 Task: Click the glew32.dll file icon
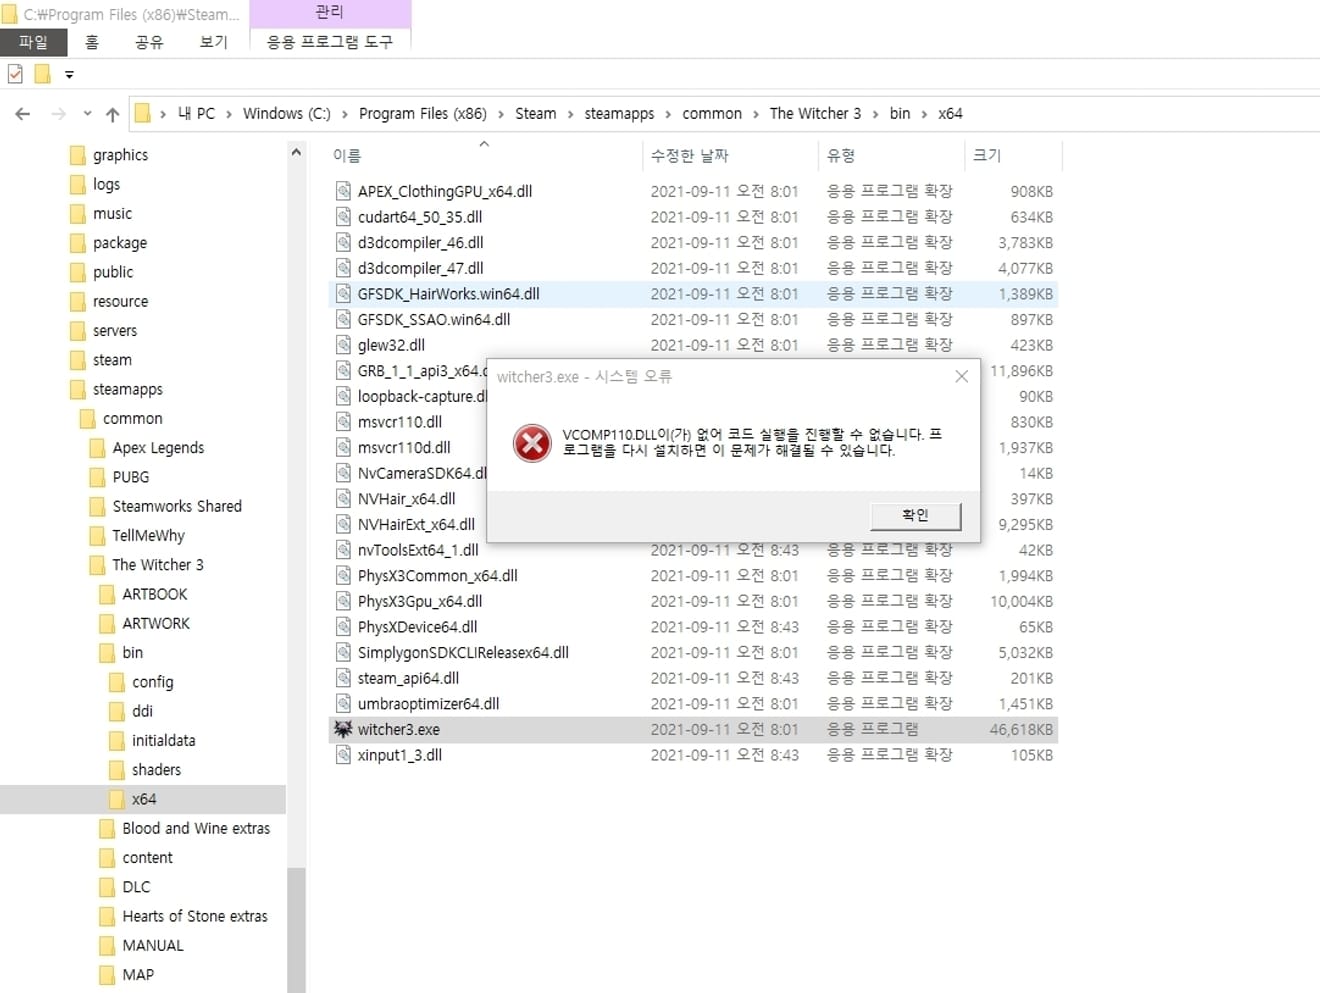coord(343,345)
